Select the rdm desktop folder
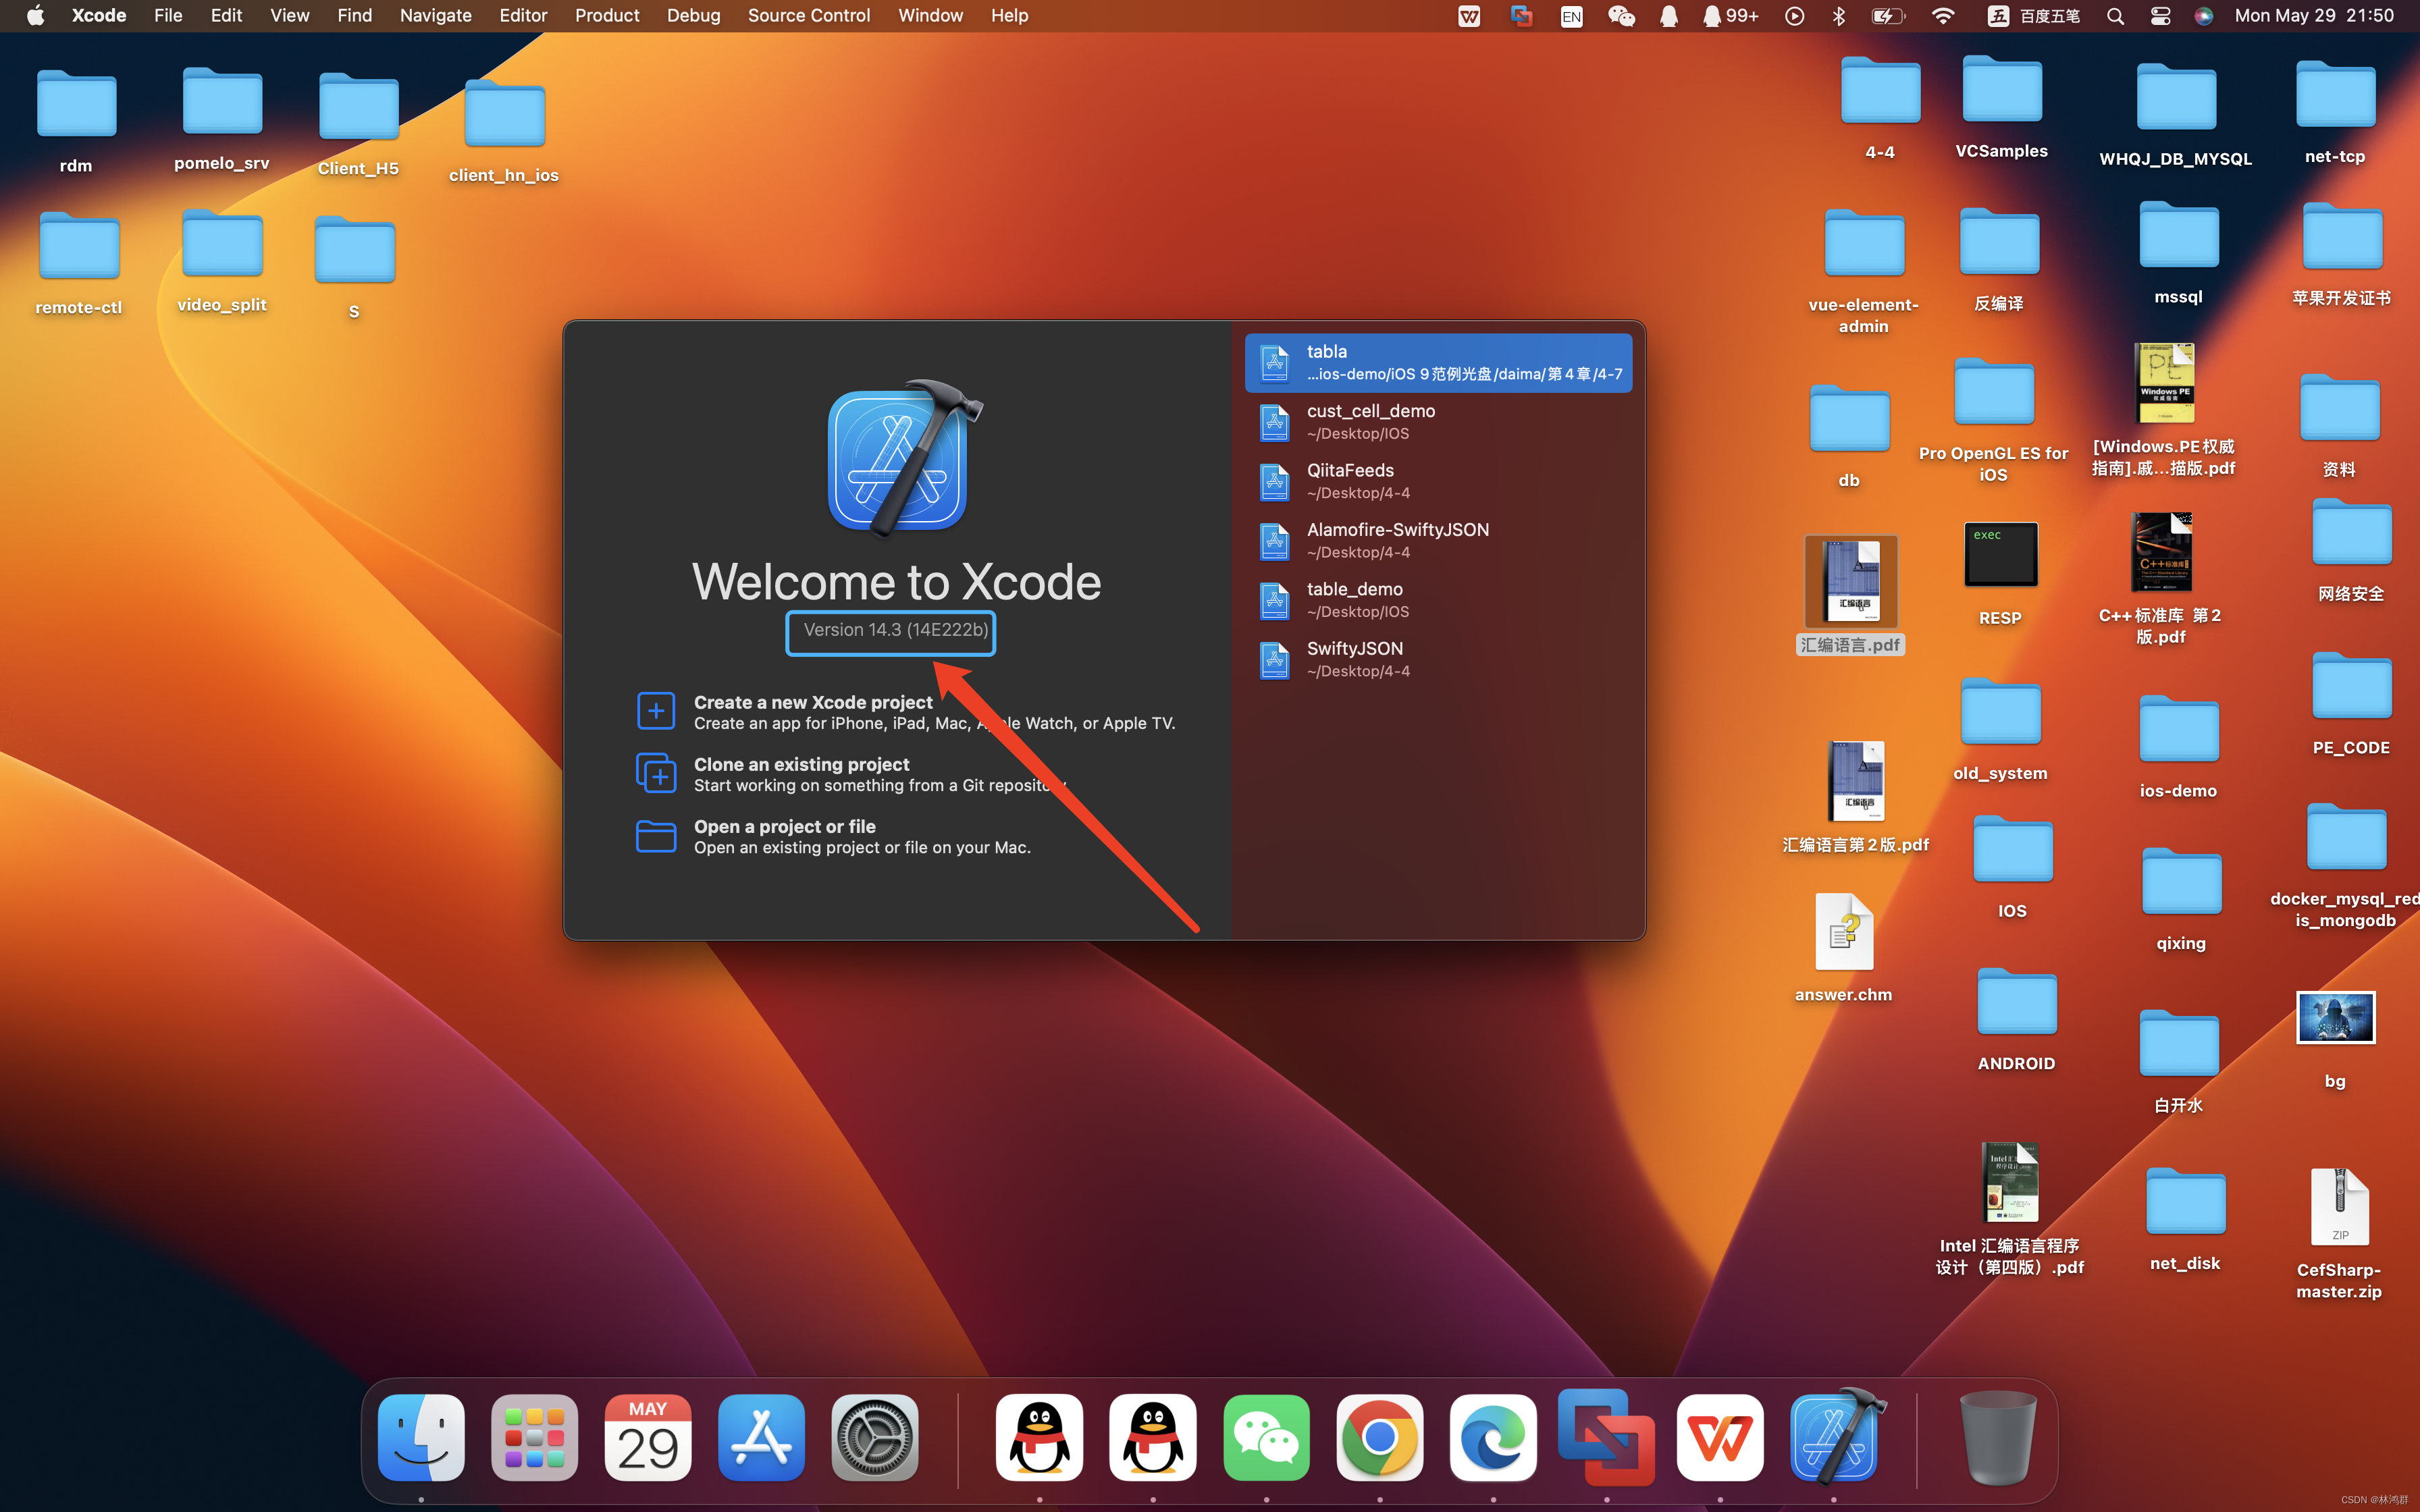The height and width of the screenshot is (1512, 2420). pos(76,120)
